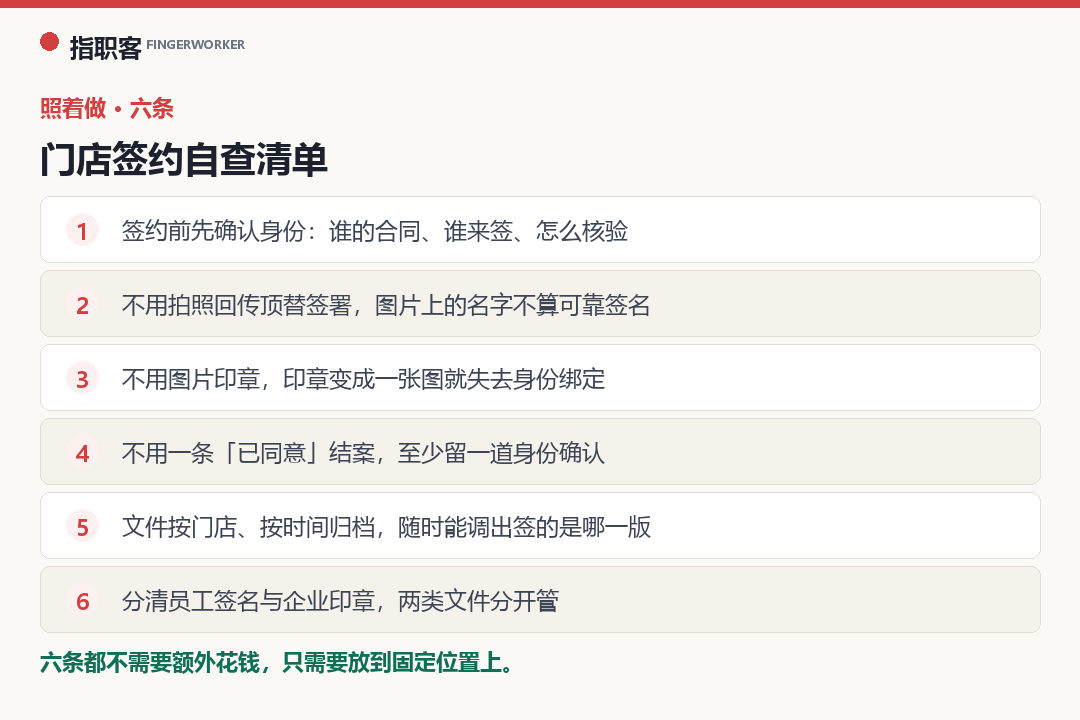Click the number 5 badge in the list

(83, 526)
